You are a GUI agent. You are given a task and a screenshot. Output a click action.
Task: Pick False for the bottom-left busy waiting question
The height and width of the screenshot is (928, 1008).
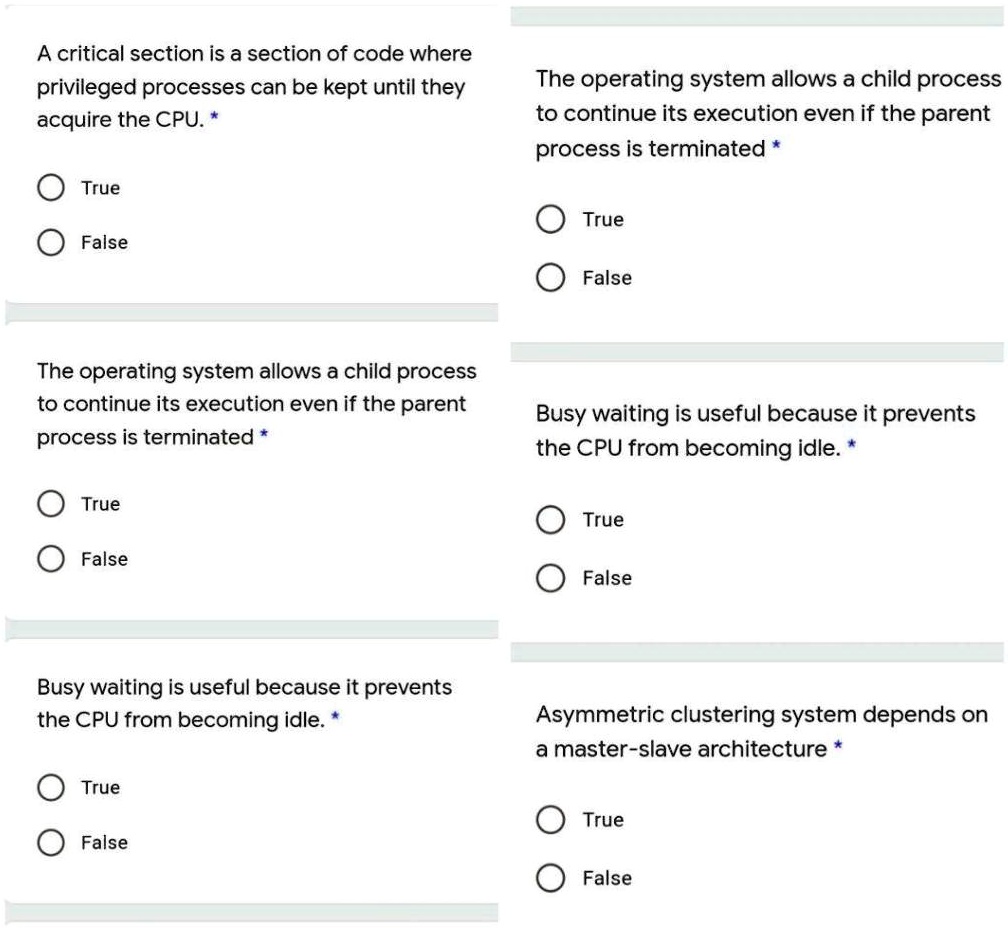point(50,842)
